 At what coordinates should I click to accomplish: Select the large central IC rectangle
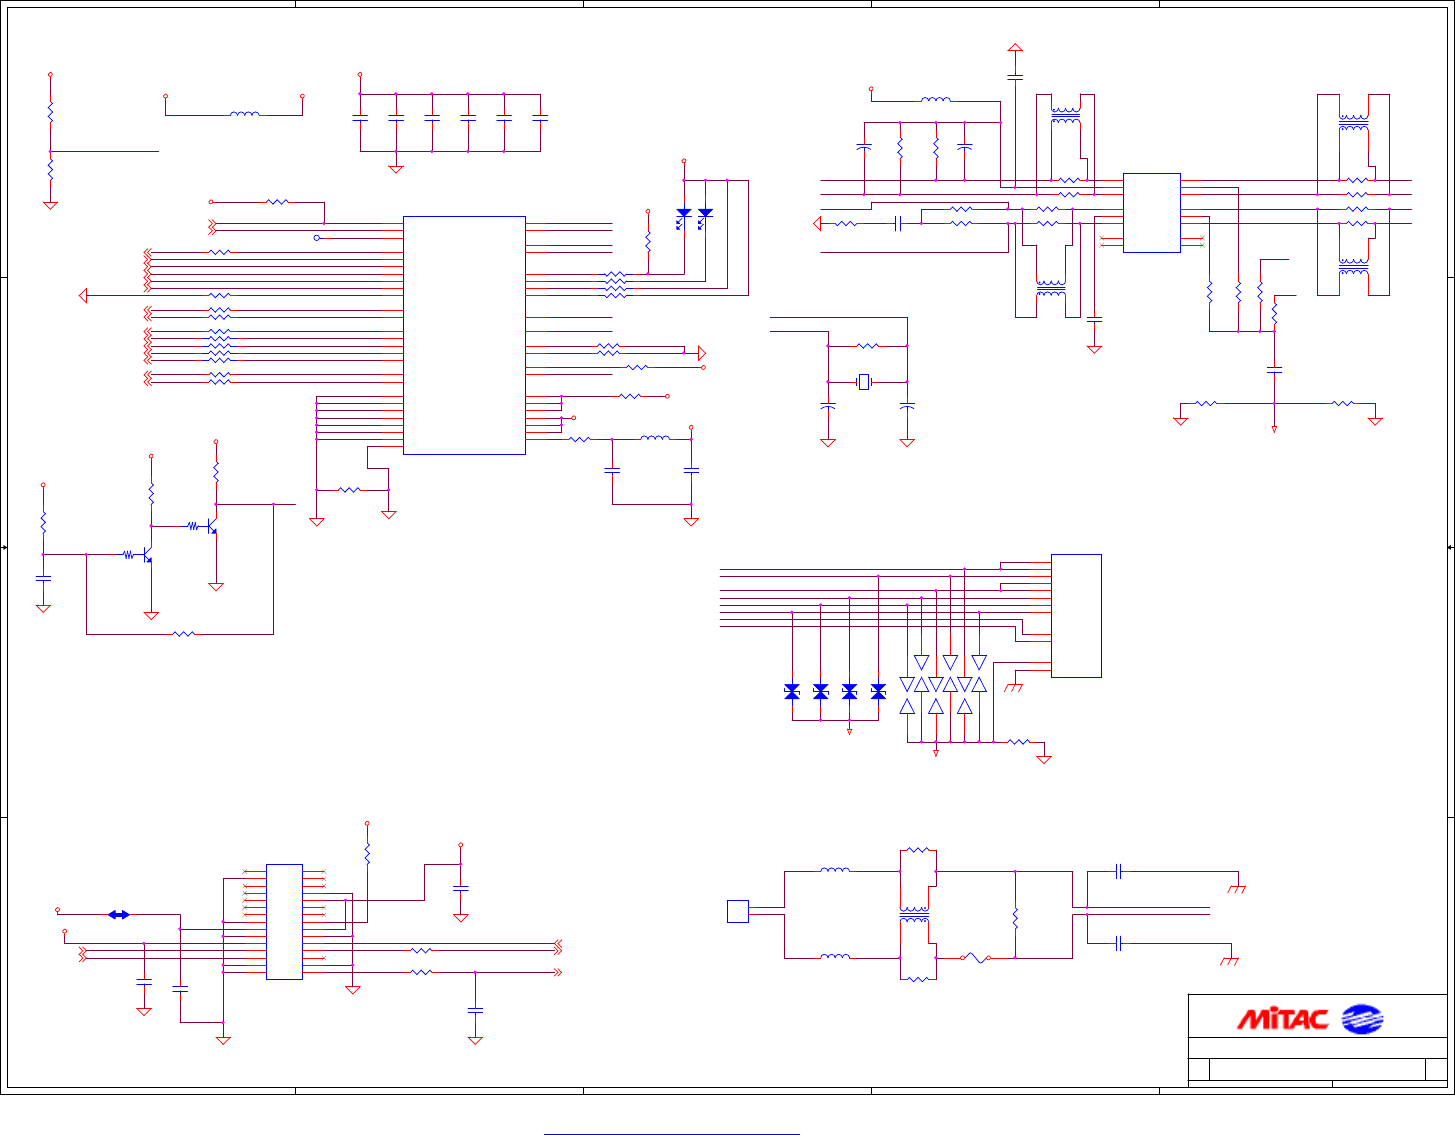[x=464, y=335]
